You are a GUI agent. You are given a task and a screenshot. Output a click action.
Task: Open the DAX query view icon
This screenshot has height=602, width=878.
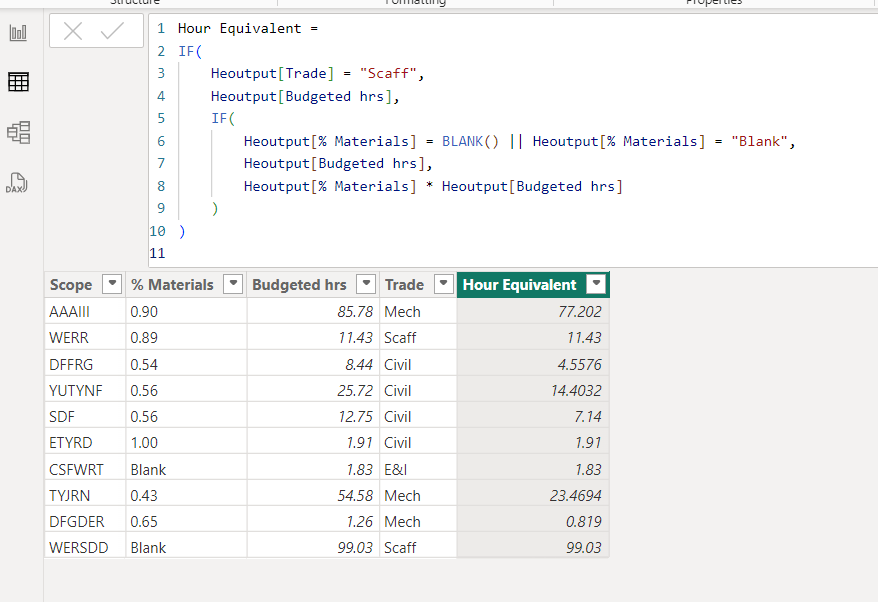(x=17, y=183)
